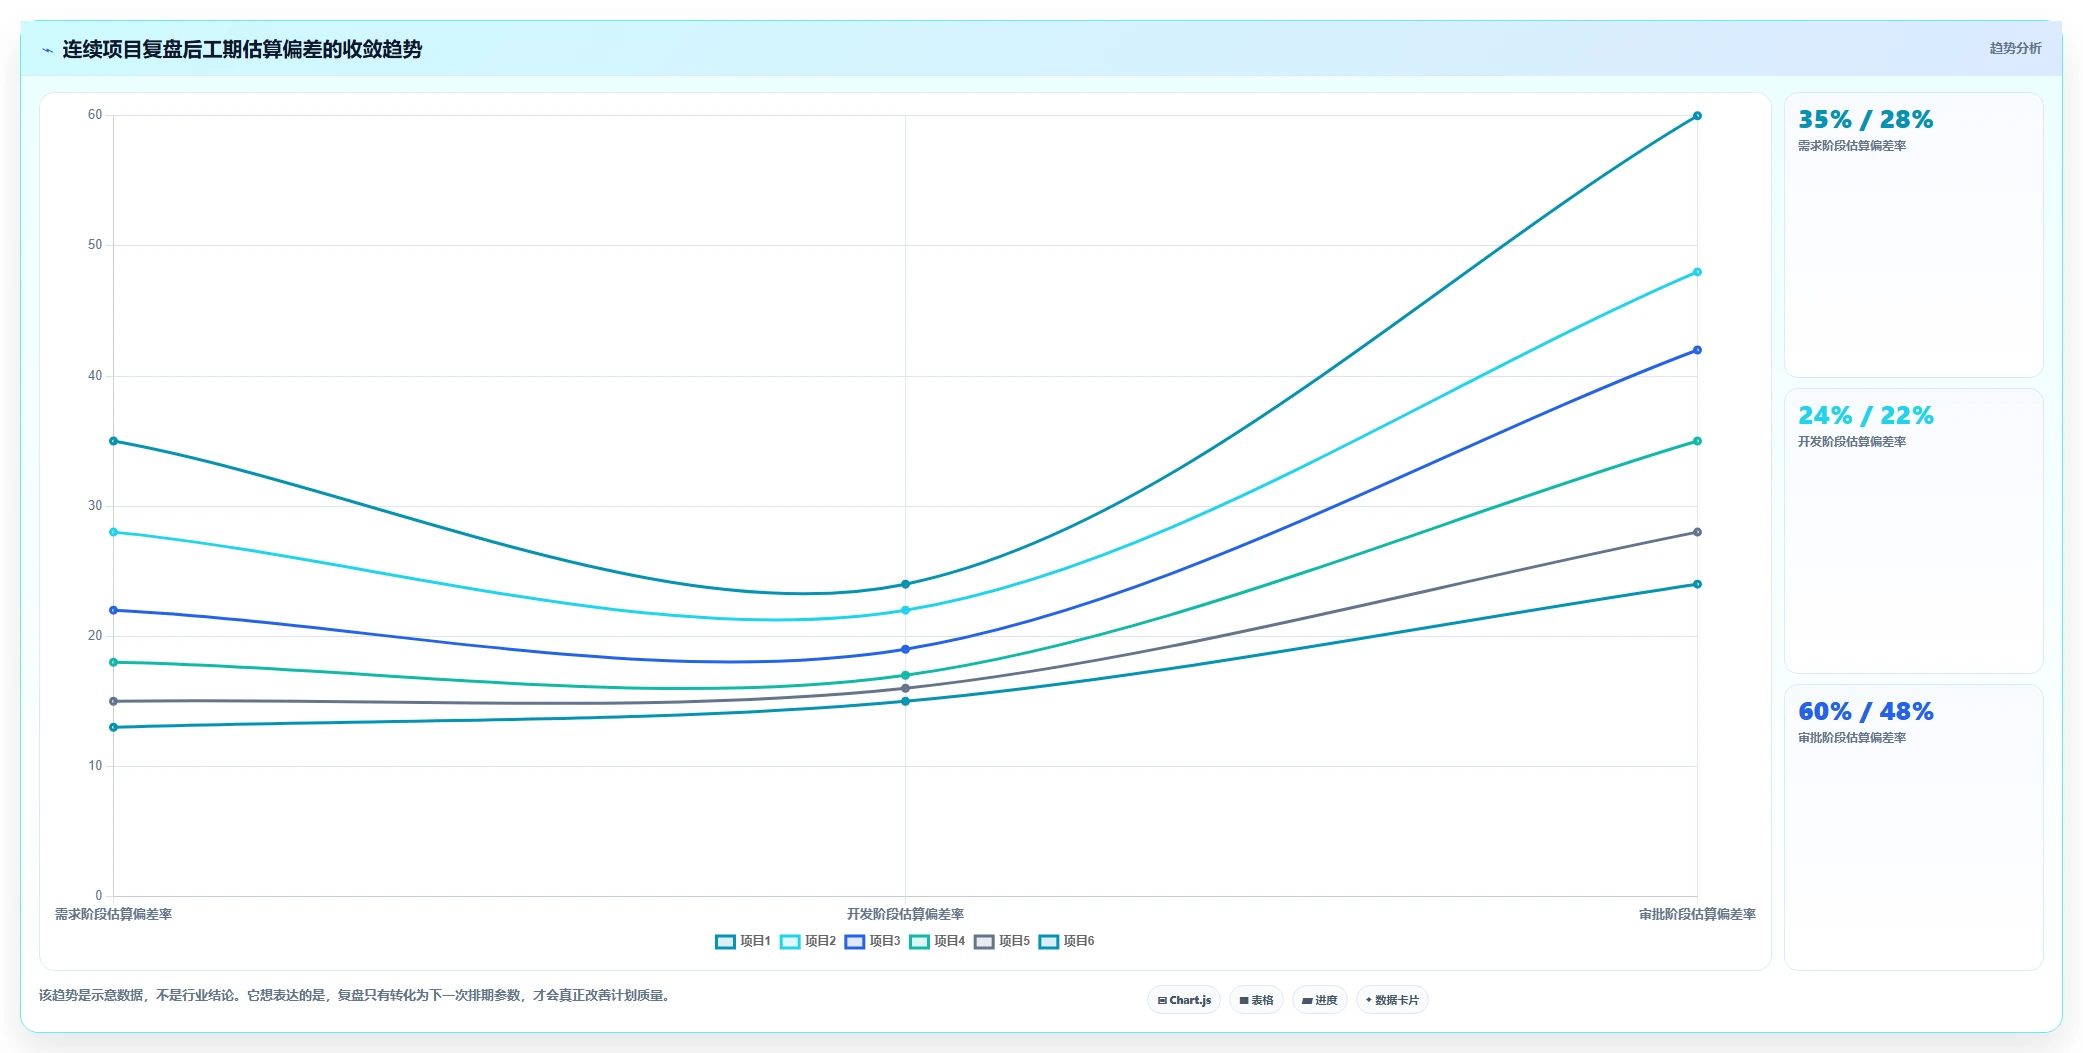Select the 项目6 需求阶段 point at 13
The image size is (2083, 1053).
coord(113,727)
